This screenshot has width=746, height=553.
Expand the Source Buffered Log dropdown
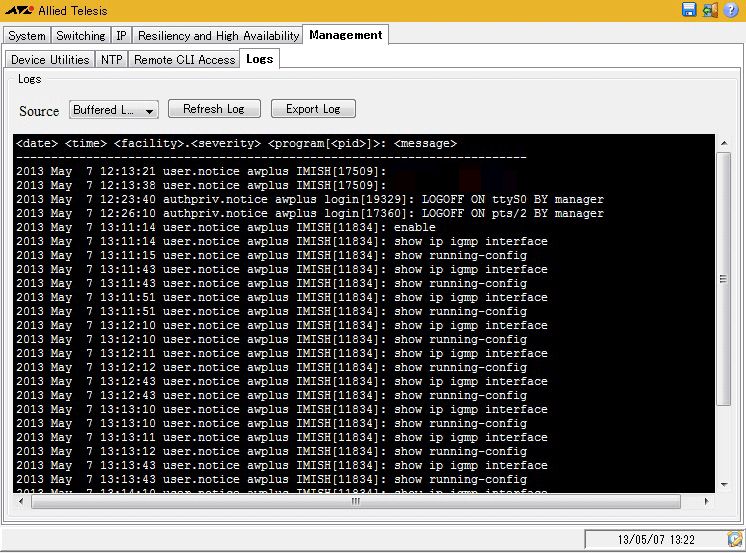(113, 110)
